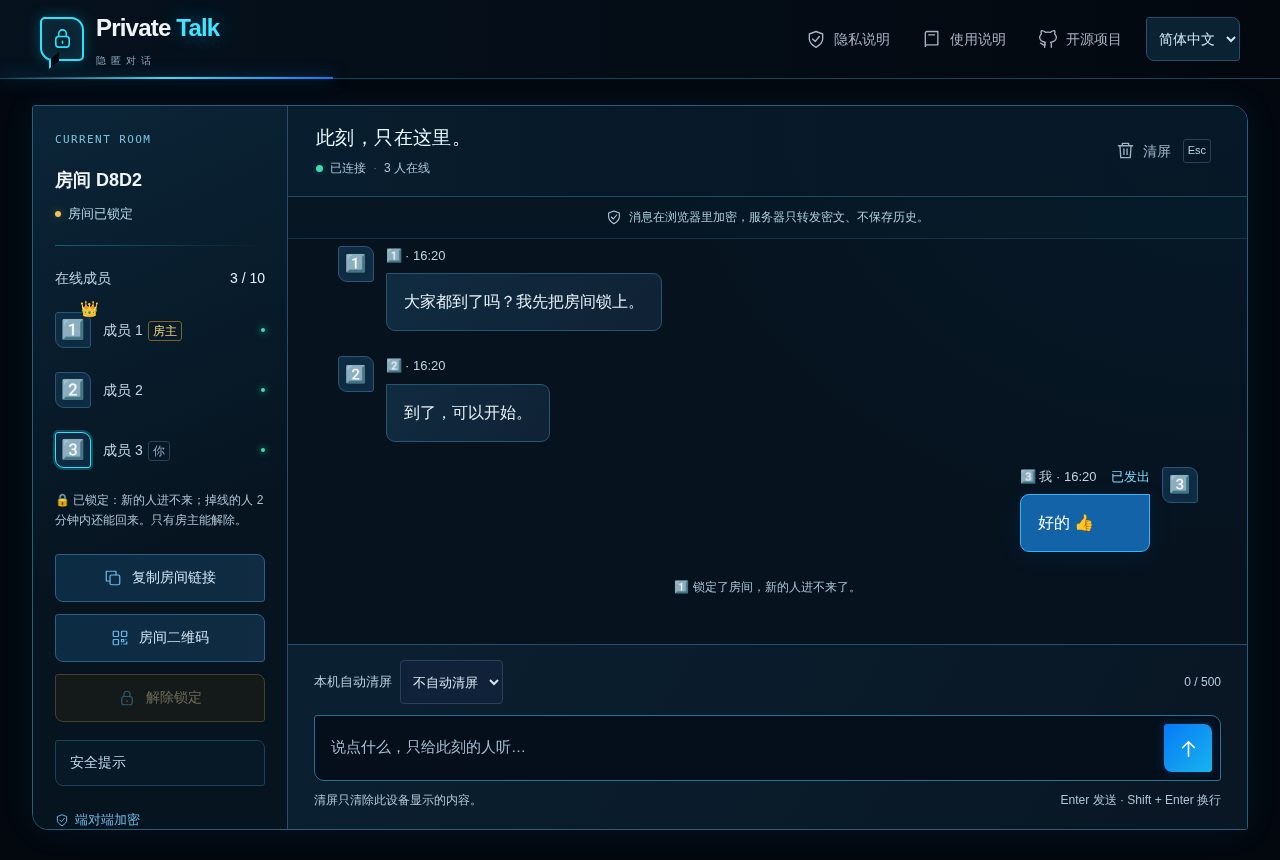Click the 3 人在线 text

[407, 168]
